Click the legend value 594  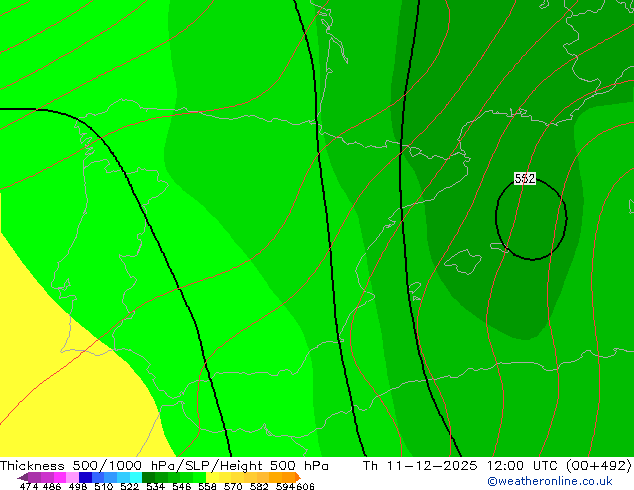click(x=285, y=486)
